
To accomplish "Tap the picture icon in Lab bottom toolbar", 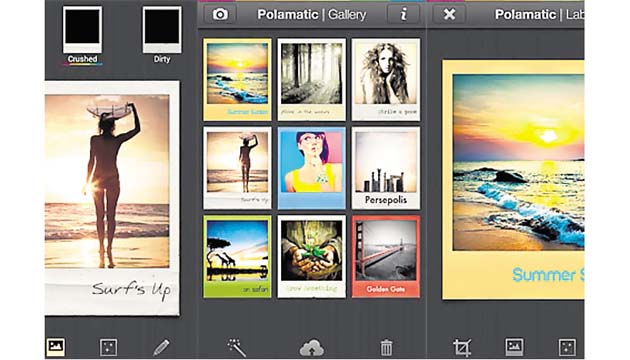I will pos(514,347).
